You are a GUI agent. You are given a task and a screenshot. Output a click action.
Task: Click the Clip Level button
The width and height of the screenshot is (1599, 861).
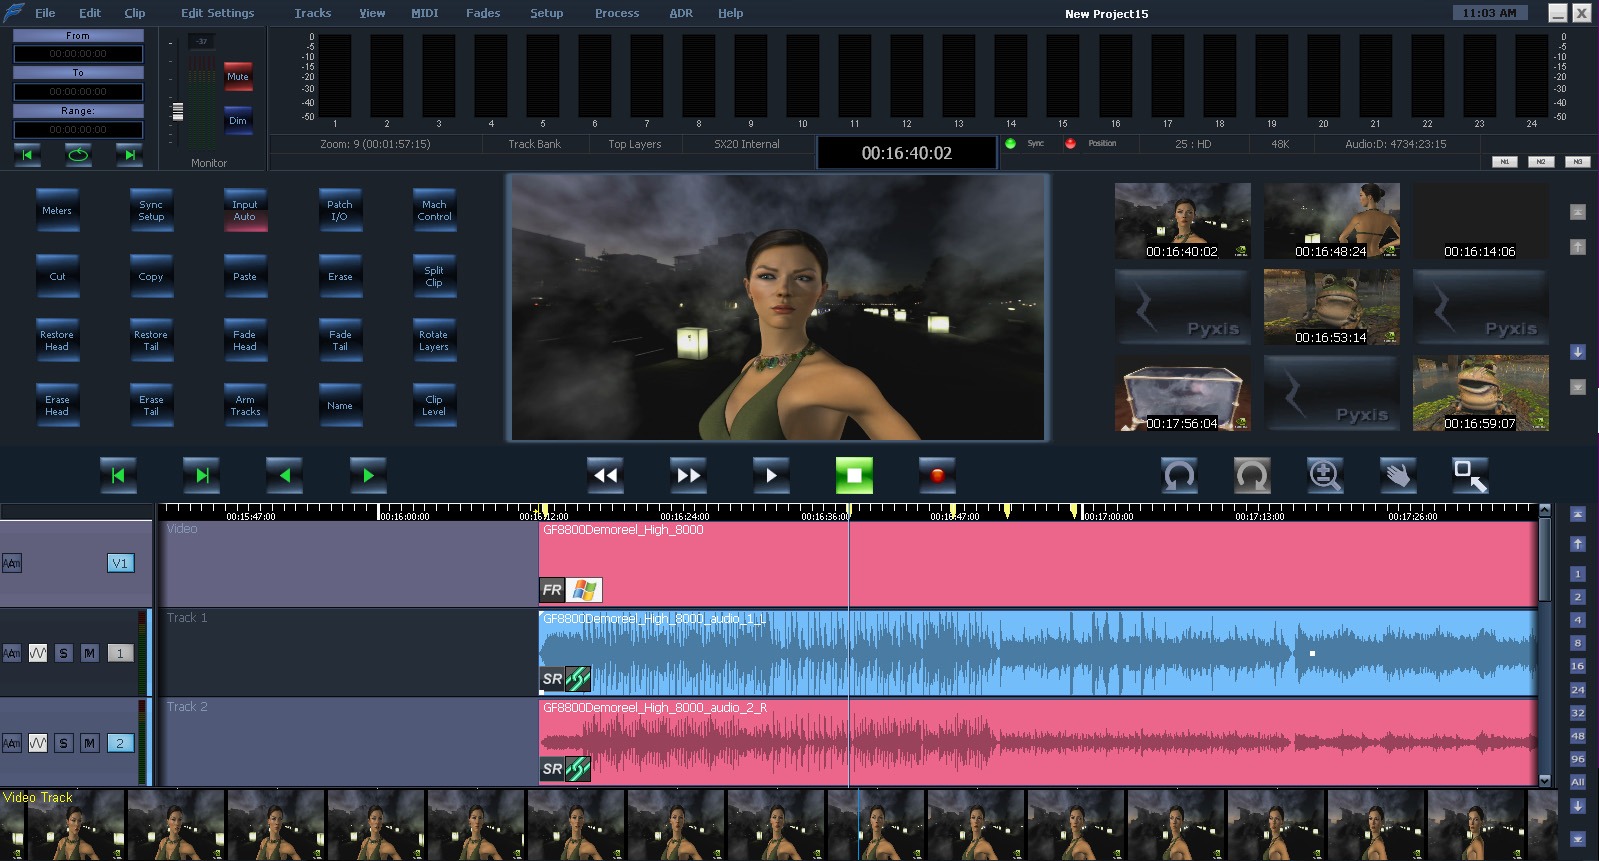click(434, 406)
